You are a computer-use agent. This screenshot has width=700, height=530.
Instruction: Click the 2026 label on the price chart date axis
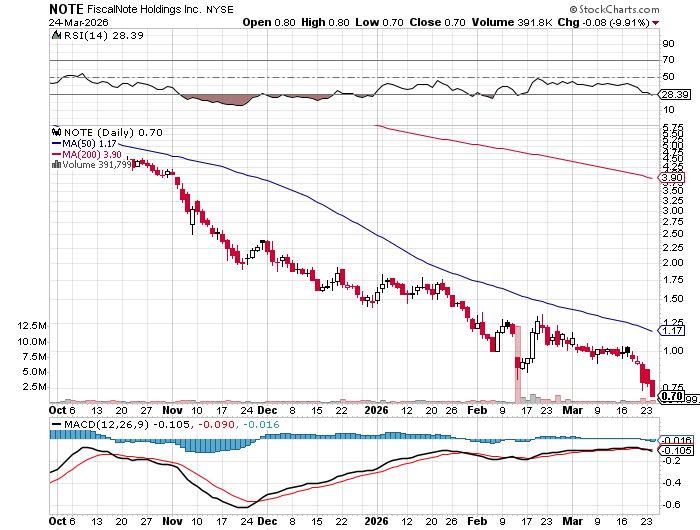tap(376, 410)
